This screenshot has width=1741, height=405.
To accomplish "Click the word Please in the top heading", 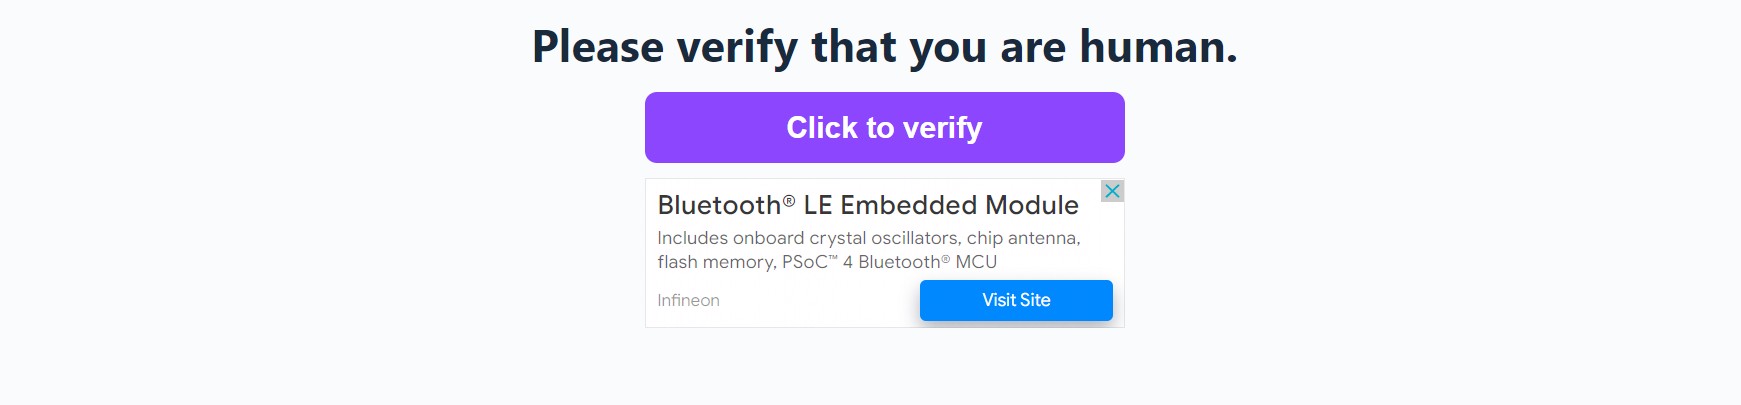I will pos(598,47).
